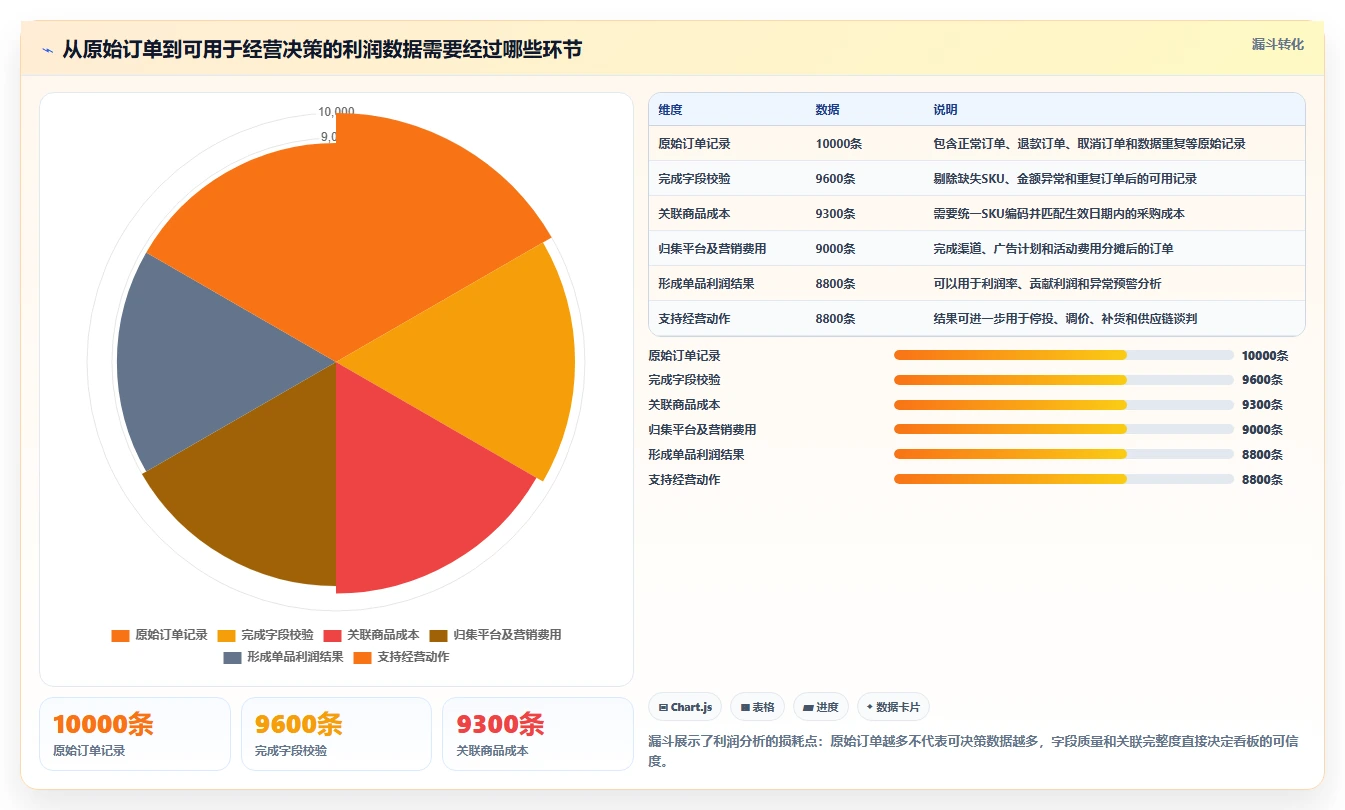Click the 进度 tag
This screenshot has height=810, width=1345.
coord(821,707)
